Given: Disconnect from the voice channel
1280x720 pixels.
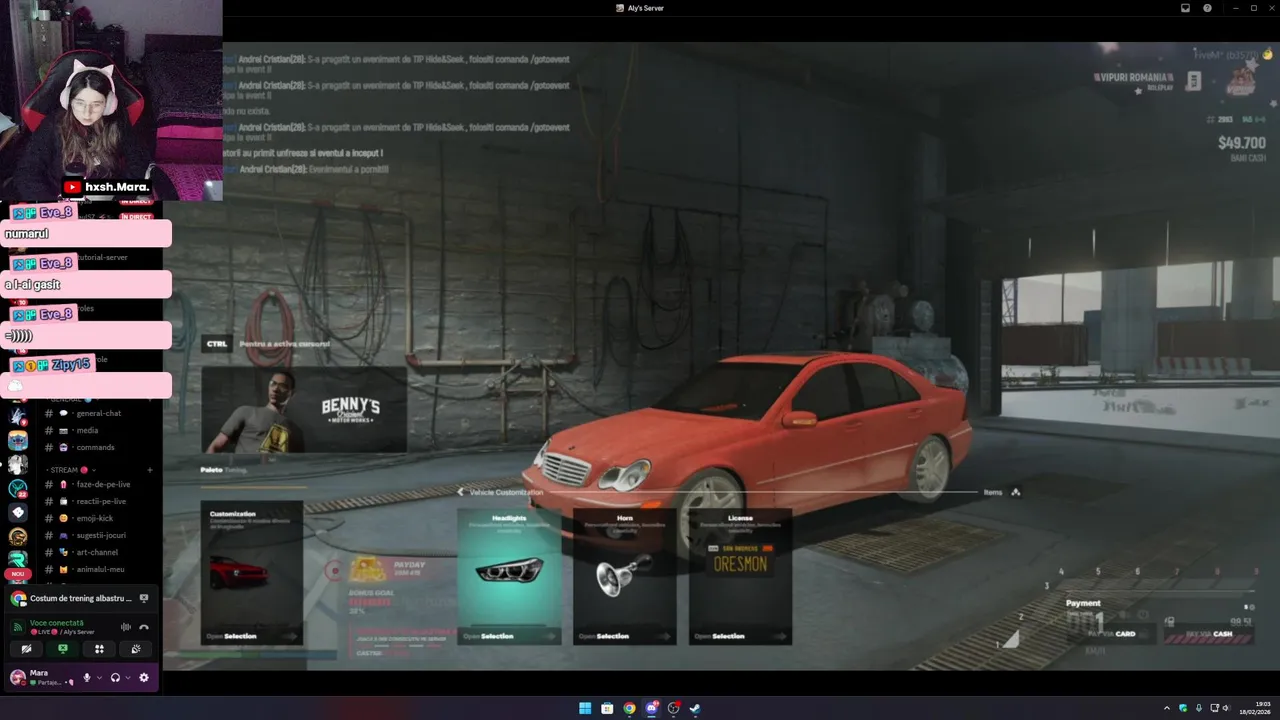Looking at the screenshot, I should point(144,627).
